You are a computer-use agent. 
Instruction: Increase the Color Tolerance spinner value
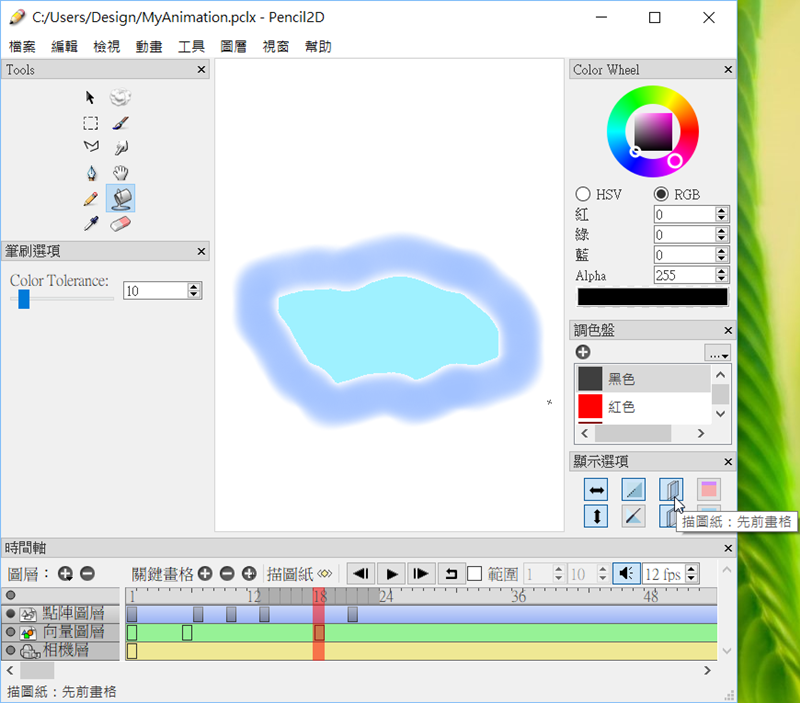point(194,286)
